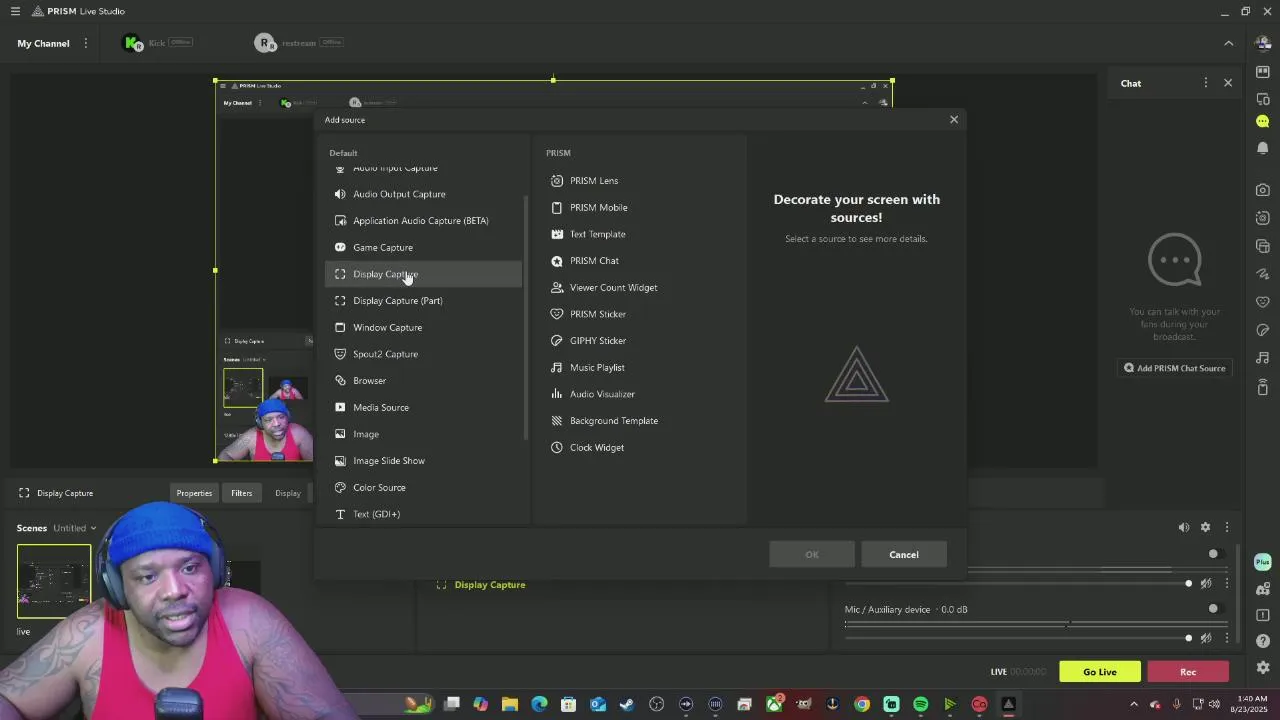Open the Filters tab
1280x720 pixels.
242,493
